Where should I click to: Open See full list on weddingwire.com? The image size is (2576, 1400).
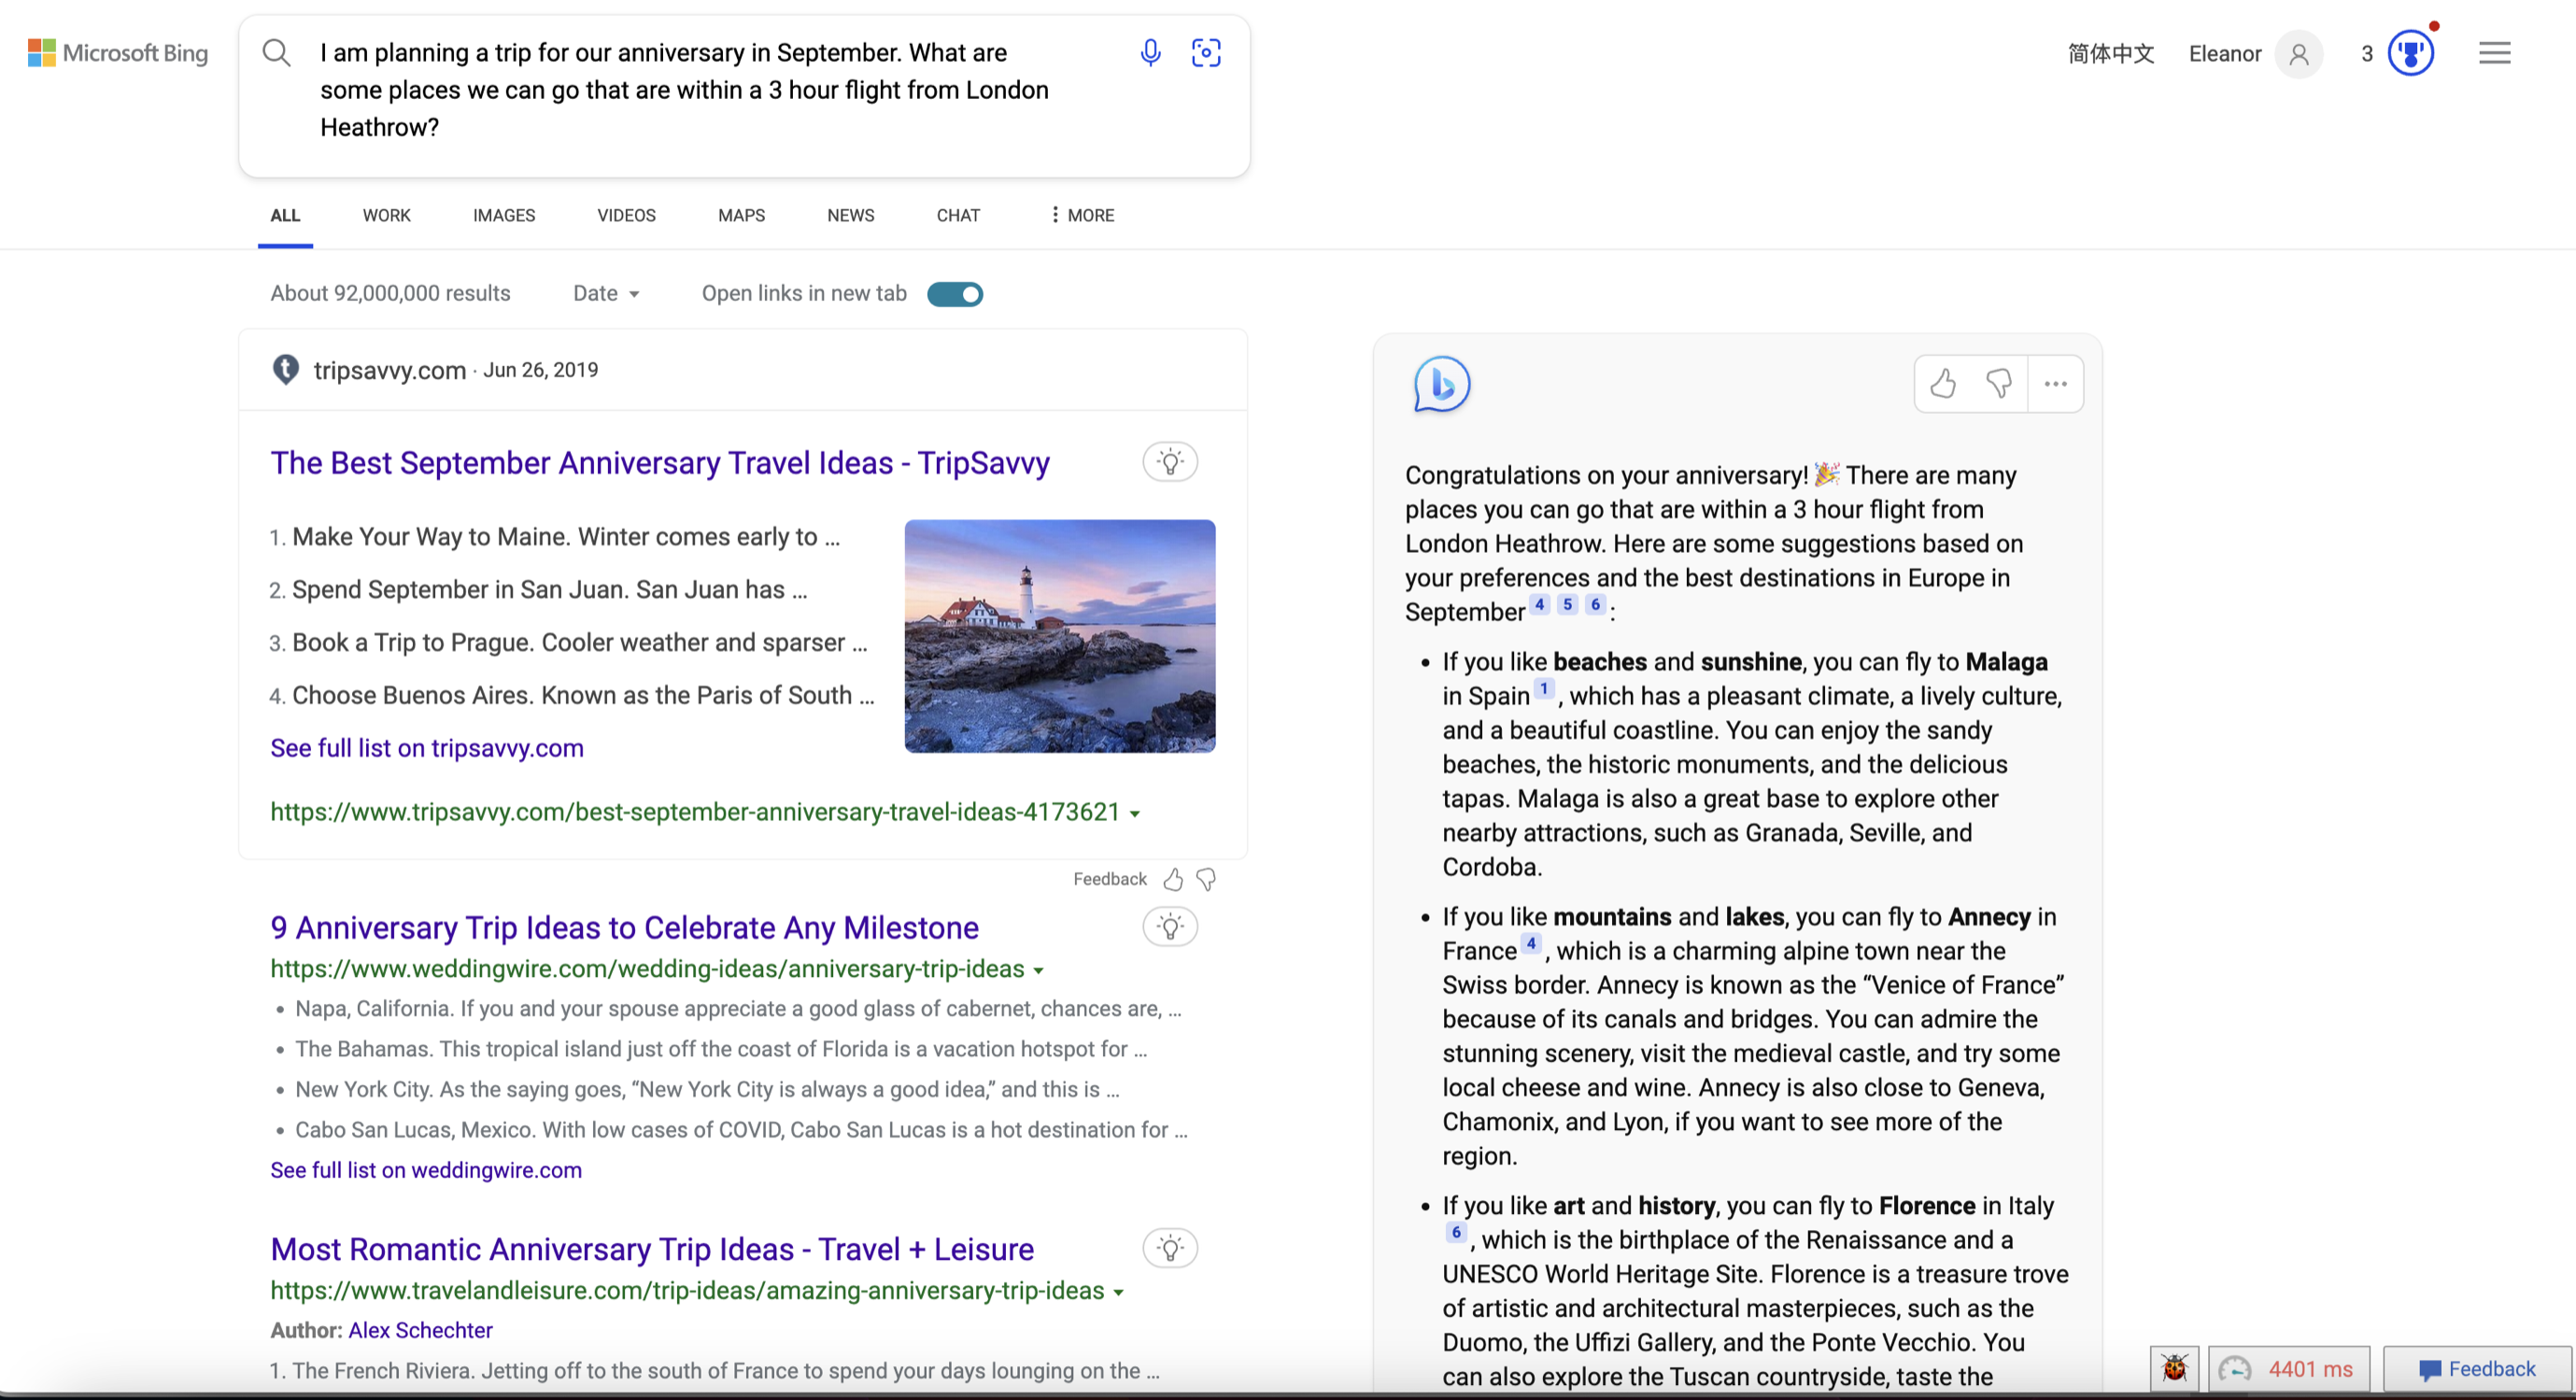426,1170
